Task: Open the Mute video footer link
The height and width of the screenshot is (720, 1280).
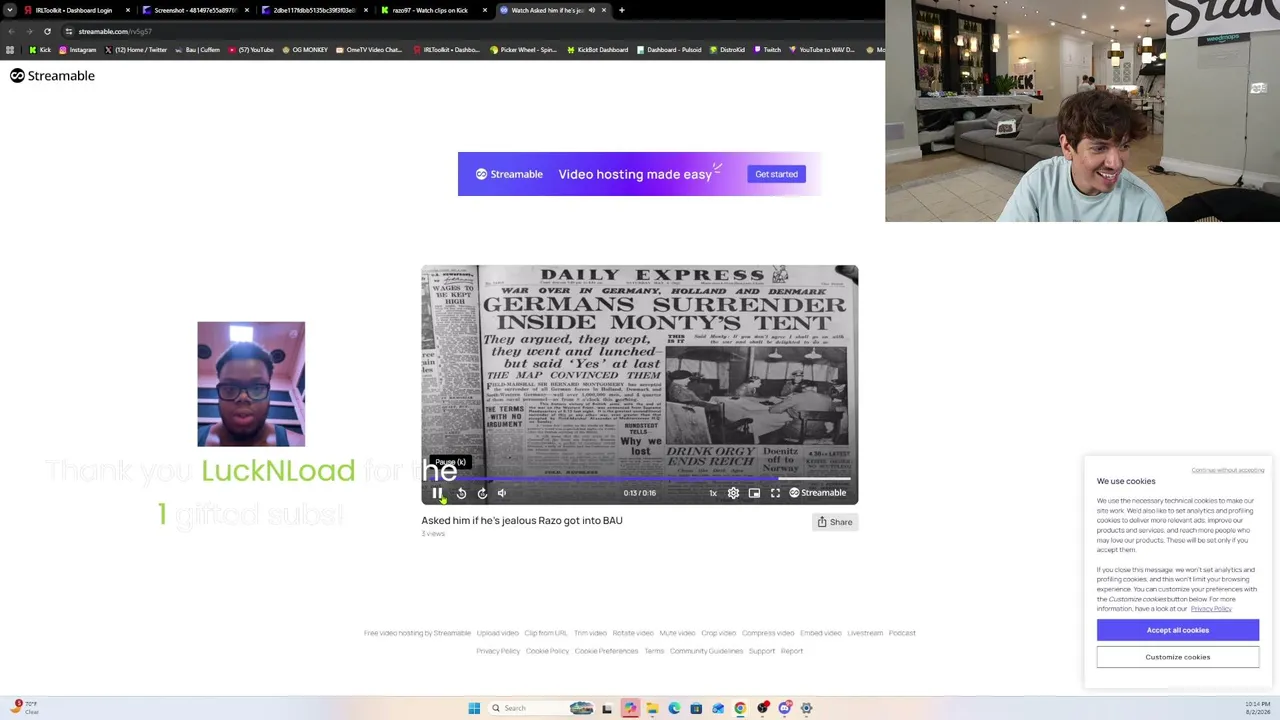Action: pos(677,633)
